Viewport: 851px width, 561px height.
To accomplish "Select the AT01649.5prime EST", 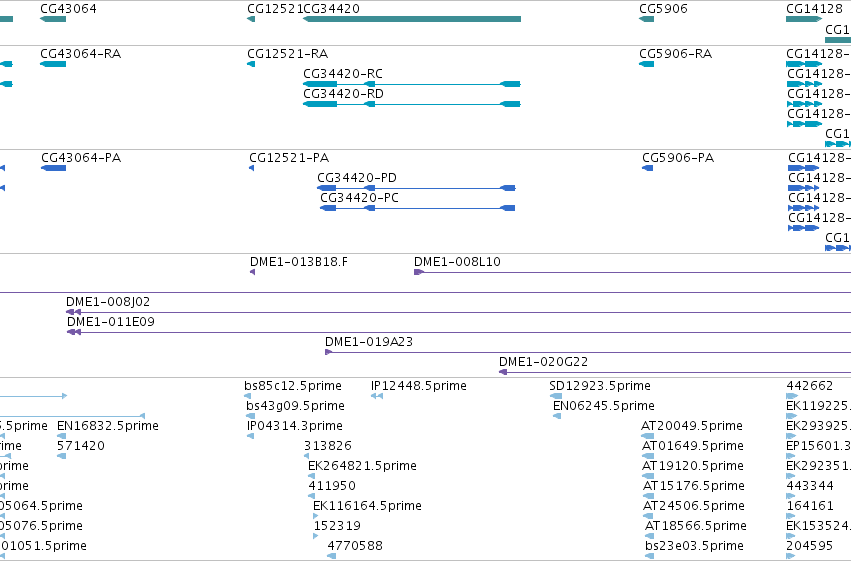I will click(648, 456).
